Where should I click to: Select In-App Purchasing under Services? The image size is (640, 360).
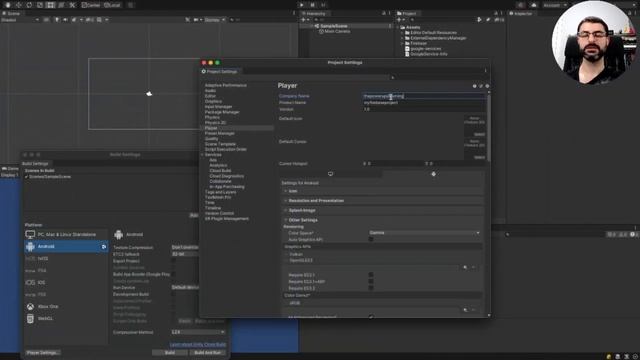coord(227,187)
